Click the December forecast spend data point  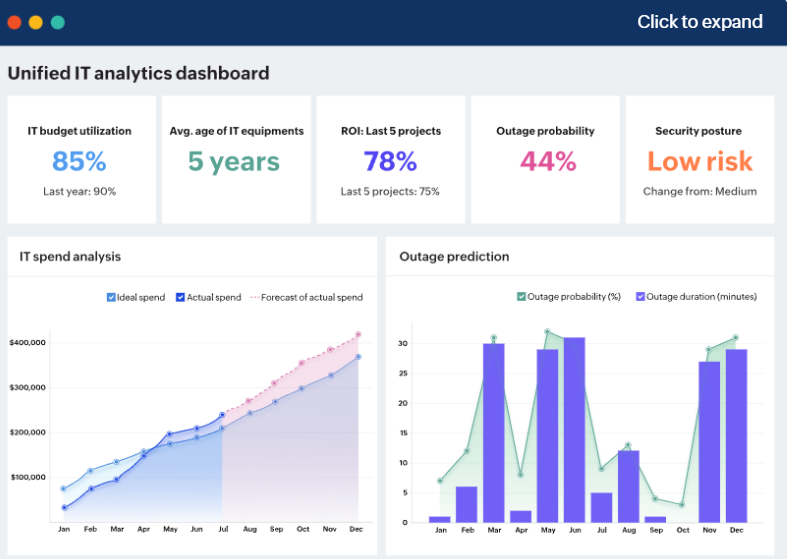[358, 335]
